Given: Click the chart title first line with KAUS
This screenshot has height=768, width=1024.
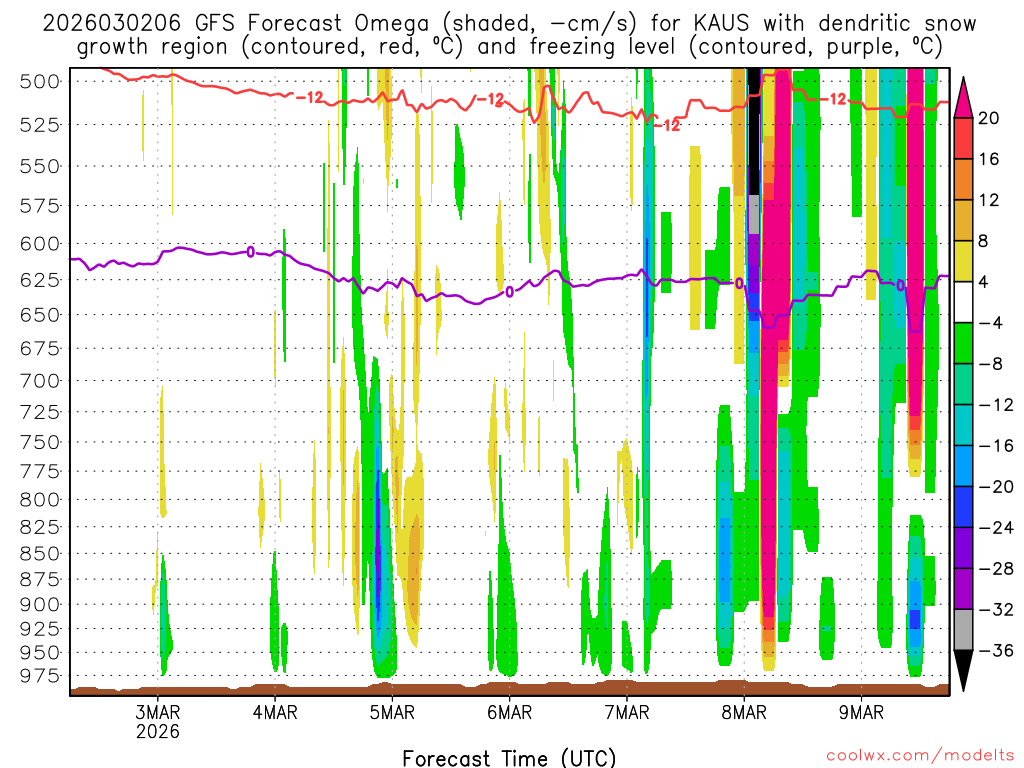Looking at the screenshot, I should (509, 23).
